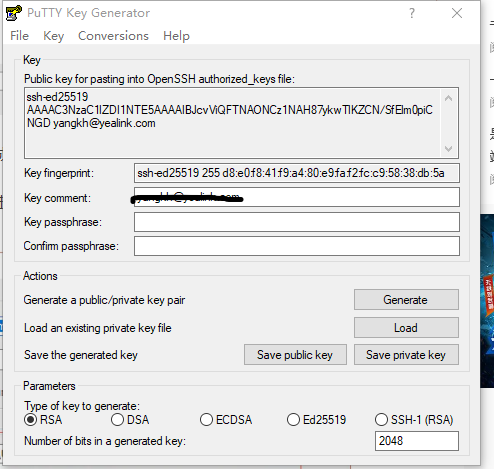
Task: Click the PuTTY Key Generator title bar icon
Action: pos(14,13)
